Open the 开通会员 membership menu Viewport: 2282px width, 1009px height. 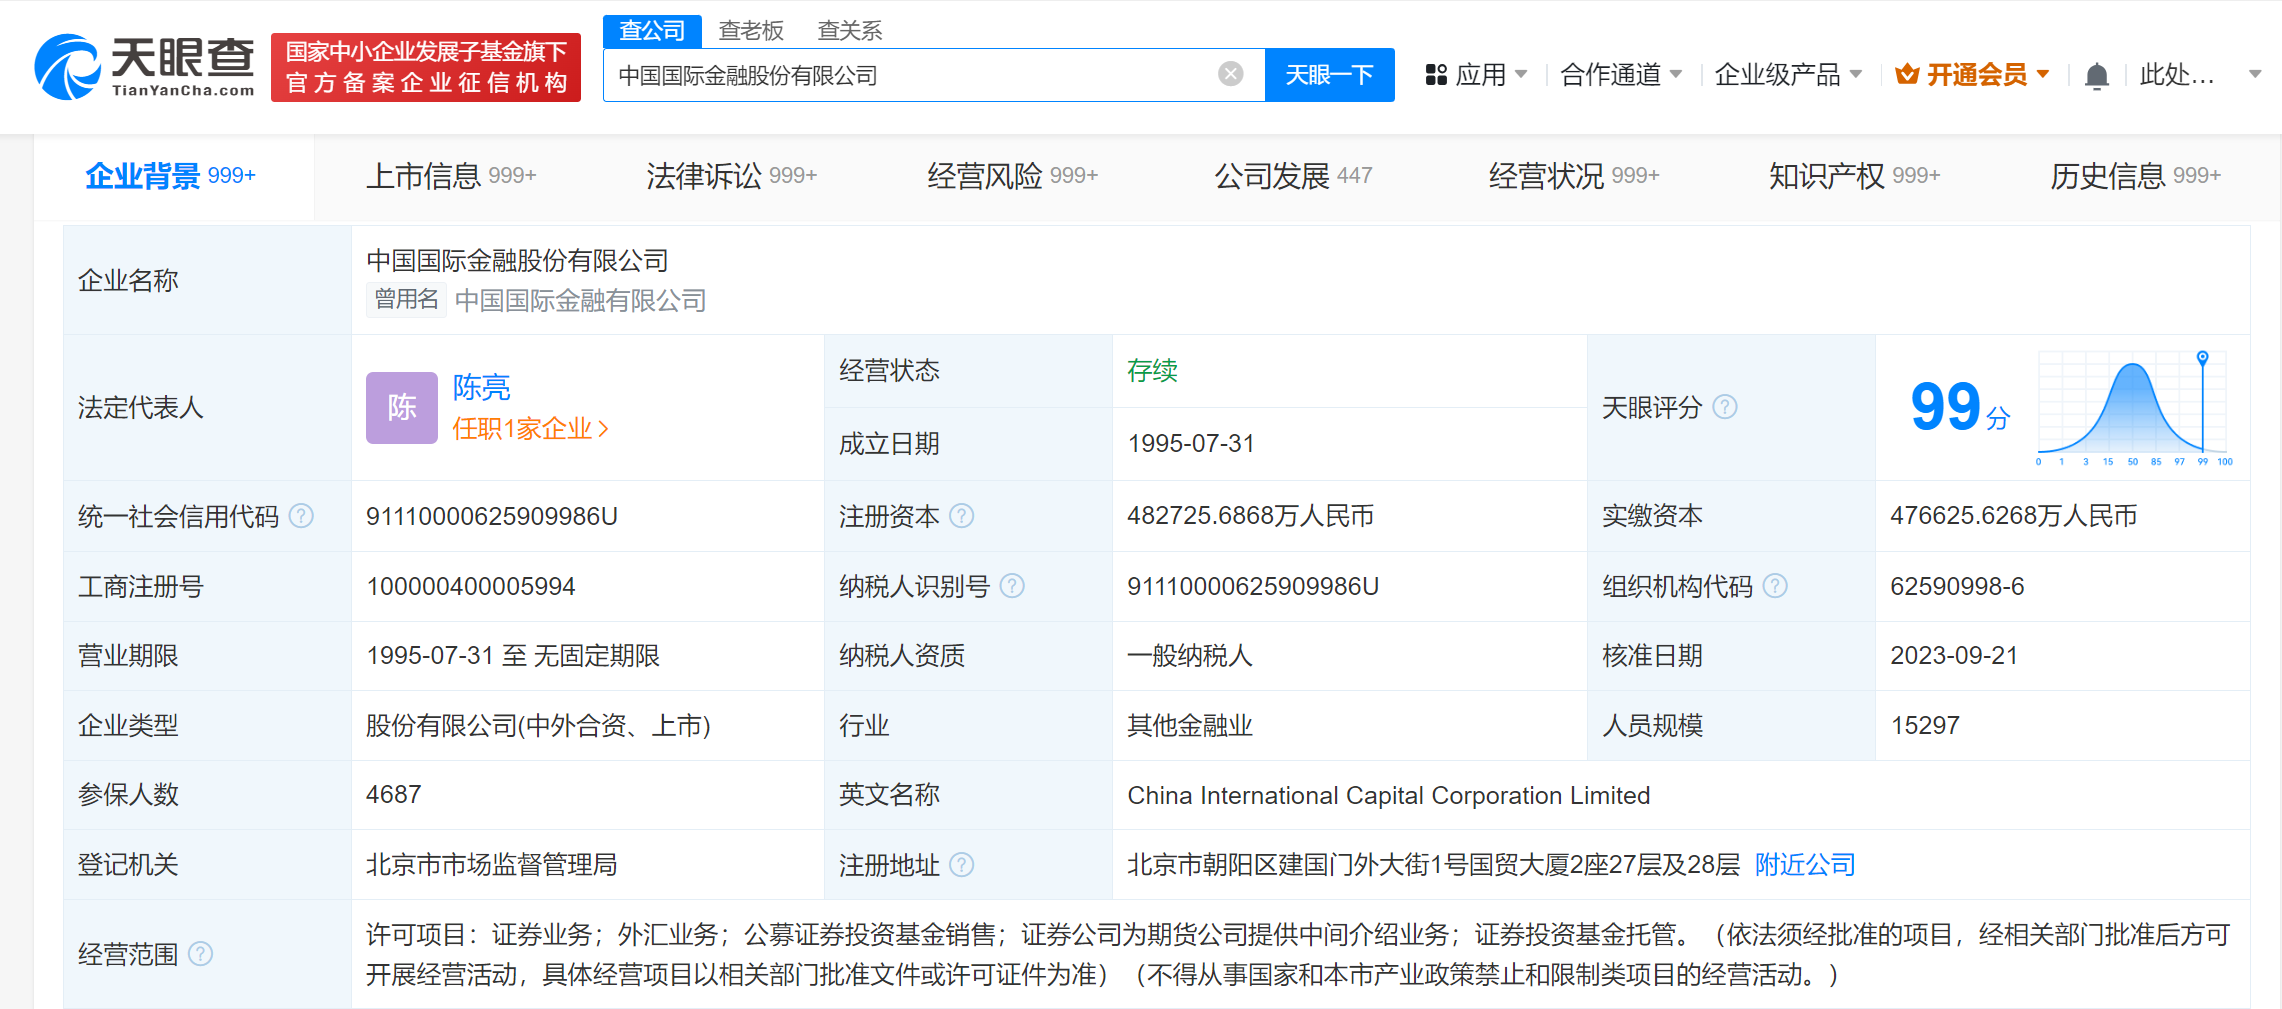click(1973, 75)
